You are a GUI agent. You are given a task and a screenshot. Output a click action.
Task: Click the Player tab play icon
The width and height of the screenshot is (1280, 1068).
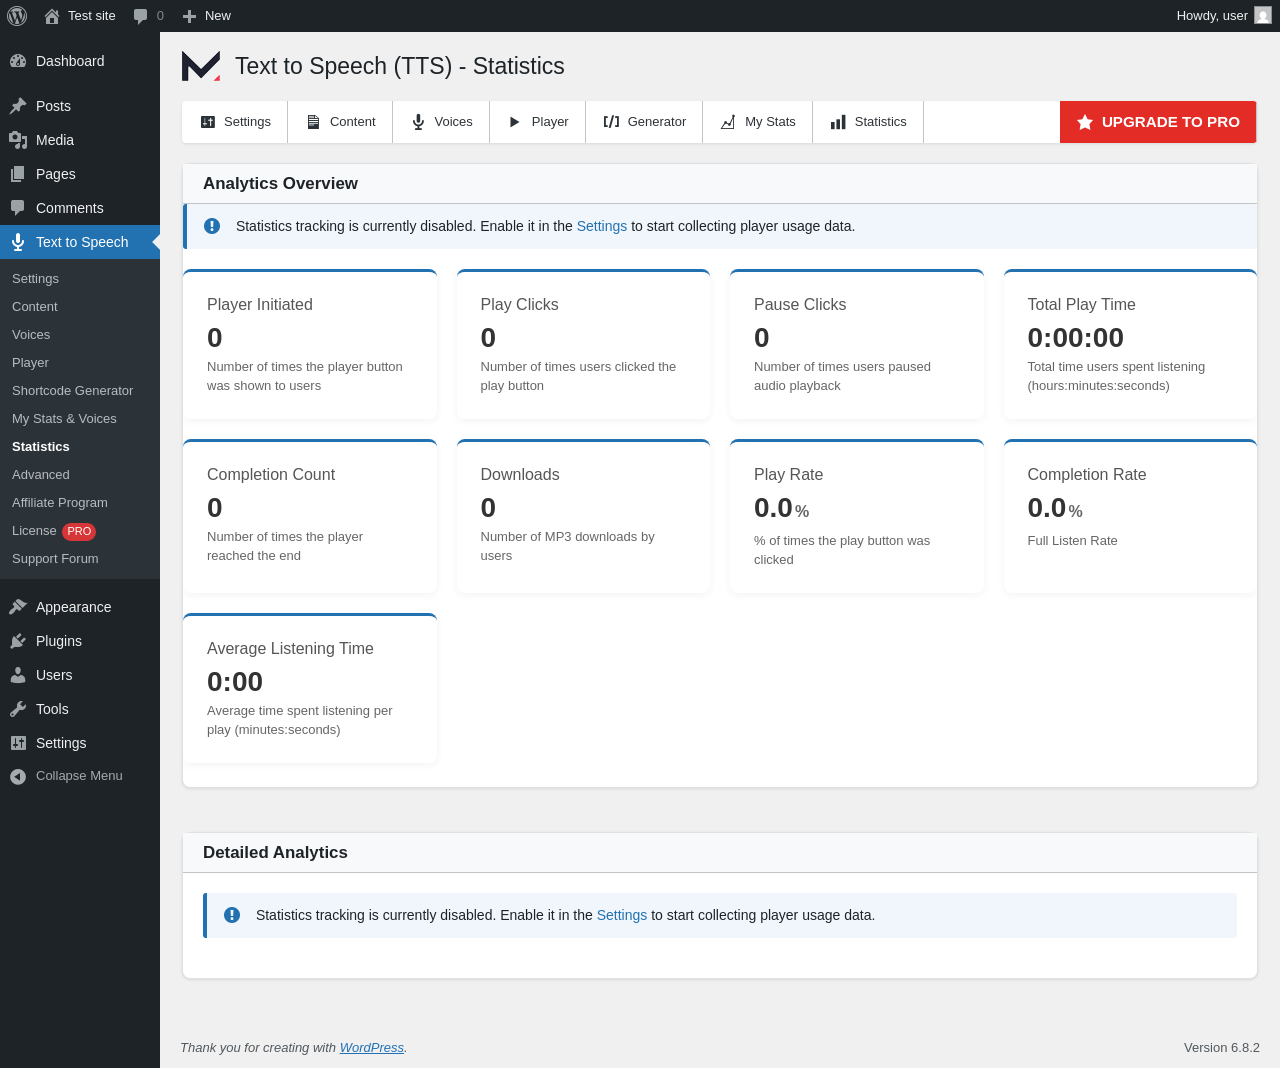coord(515,122)
